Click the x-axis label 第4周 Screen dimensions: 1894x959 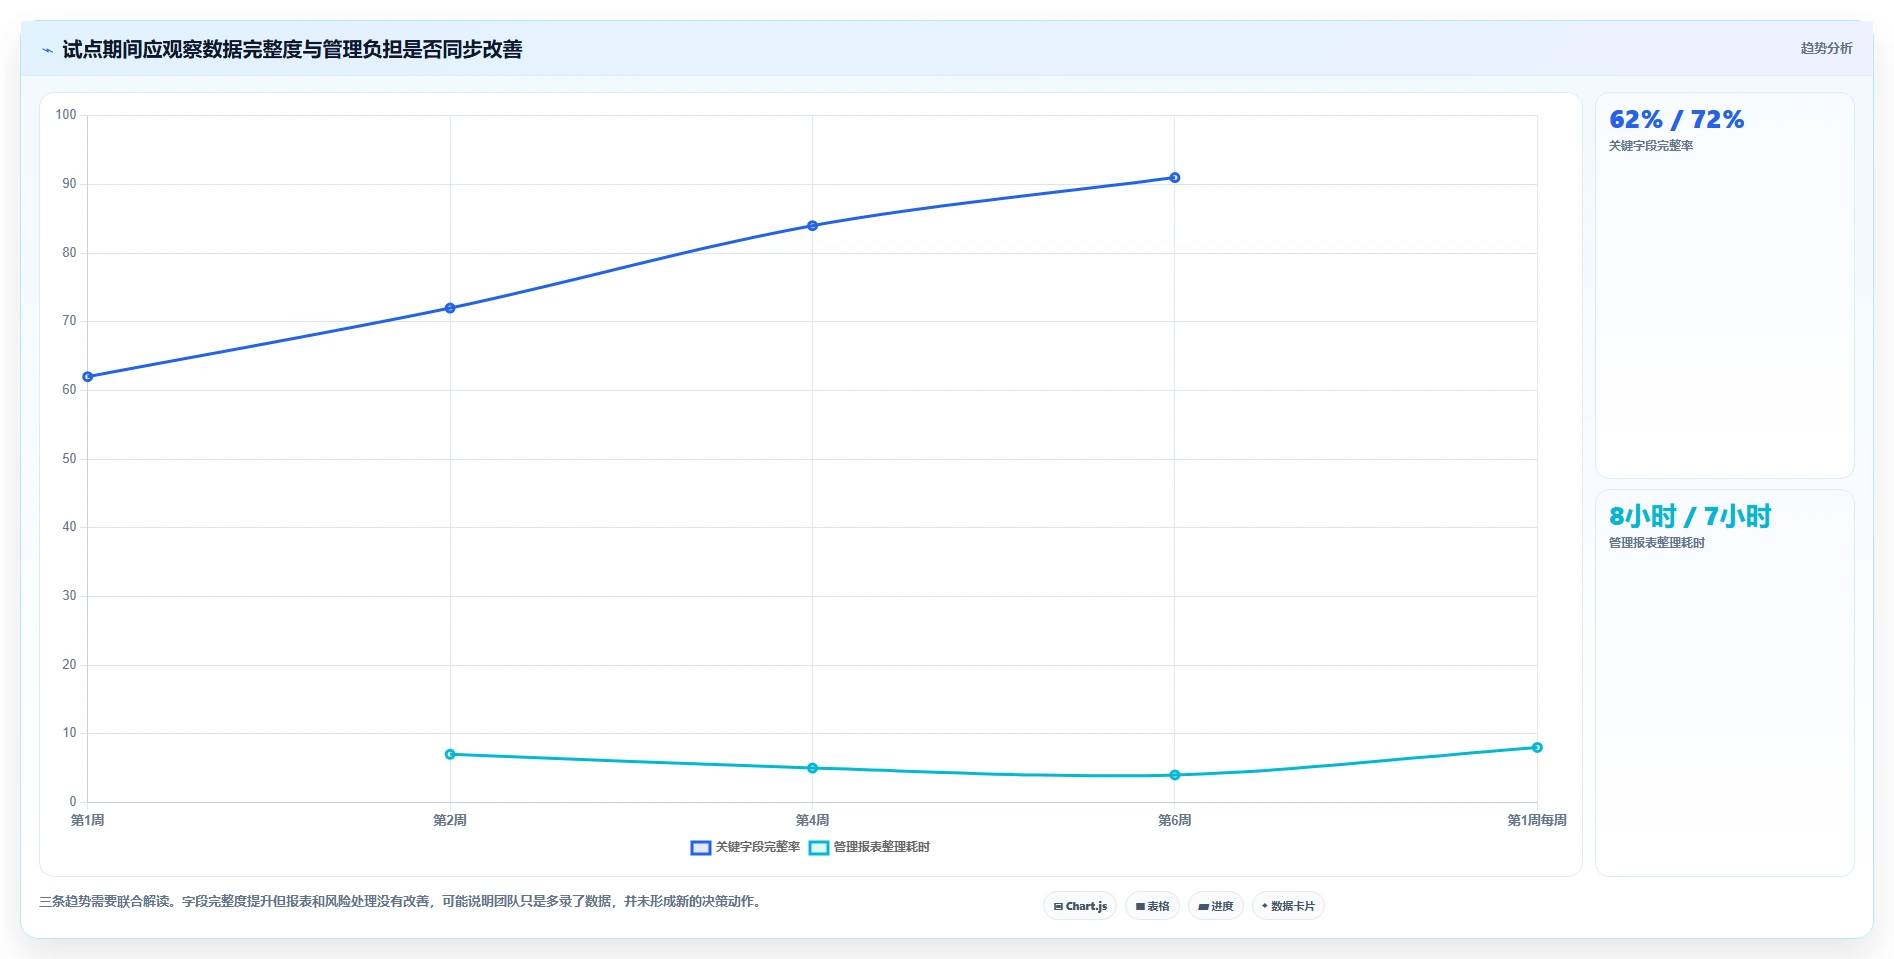[x=812, y=820]
